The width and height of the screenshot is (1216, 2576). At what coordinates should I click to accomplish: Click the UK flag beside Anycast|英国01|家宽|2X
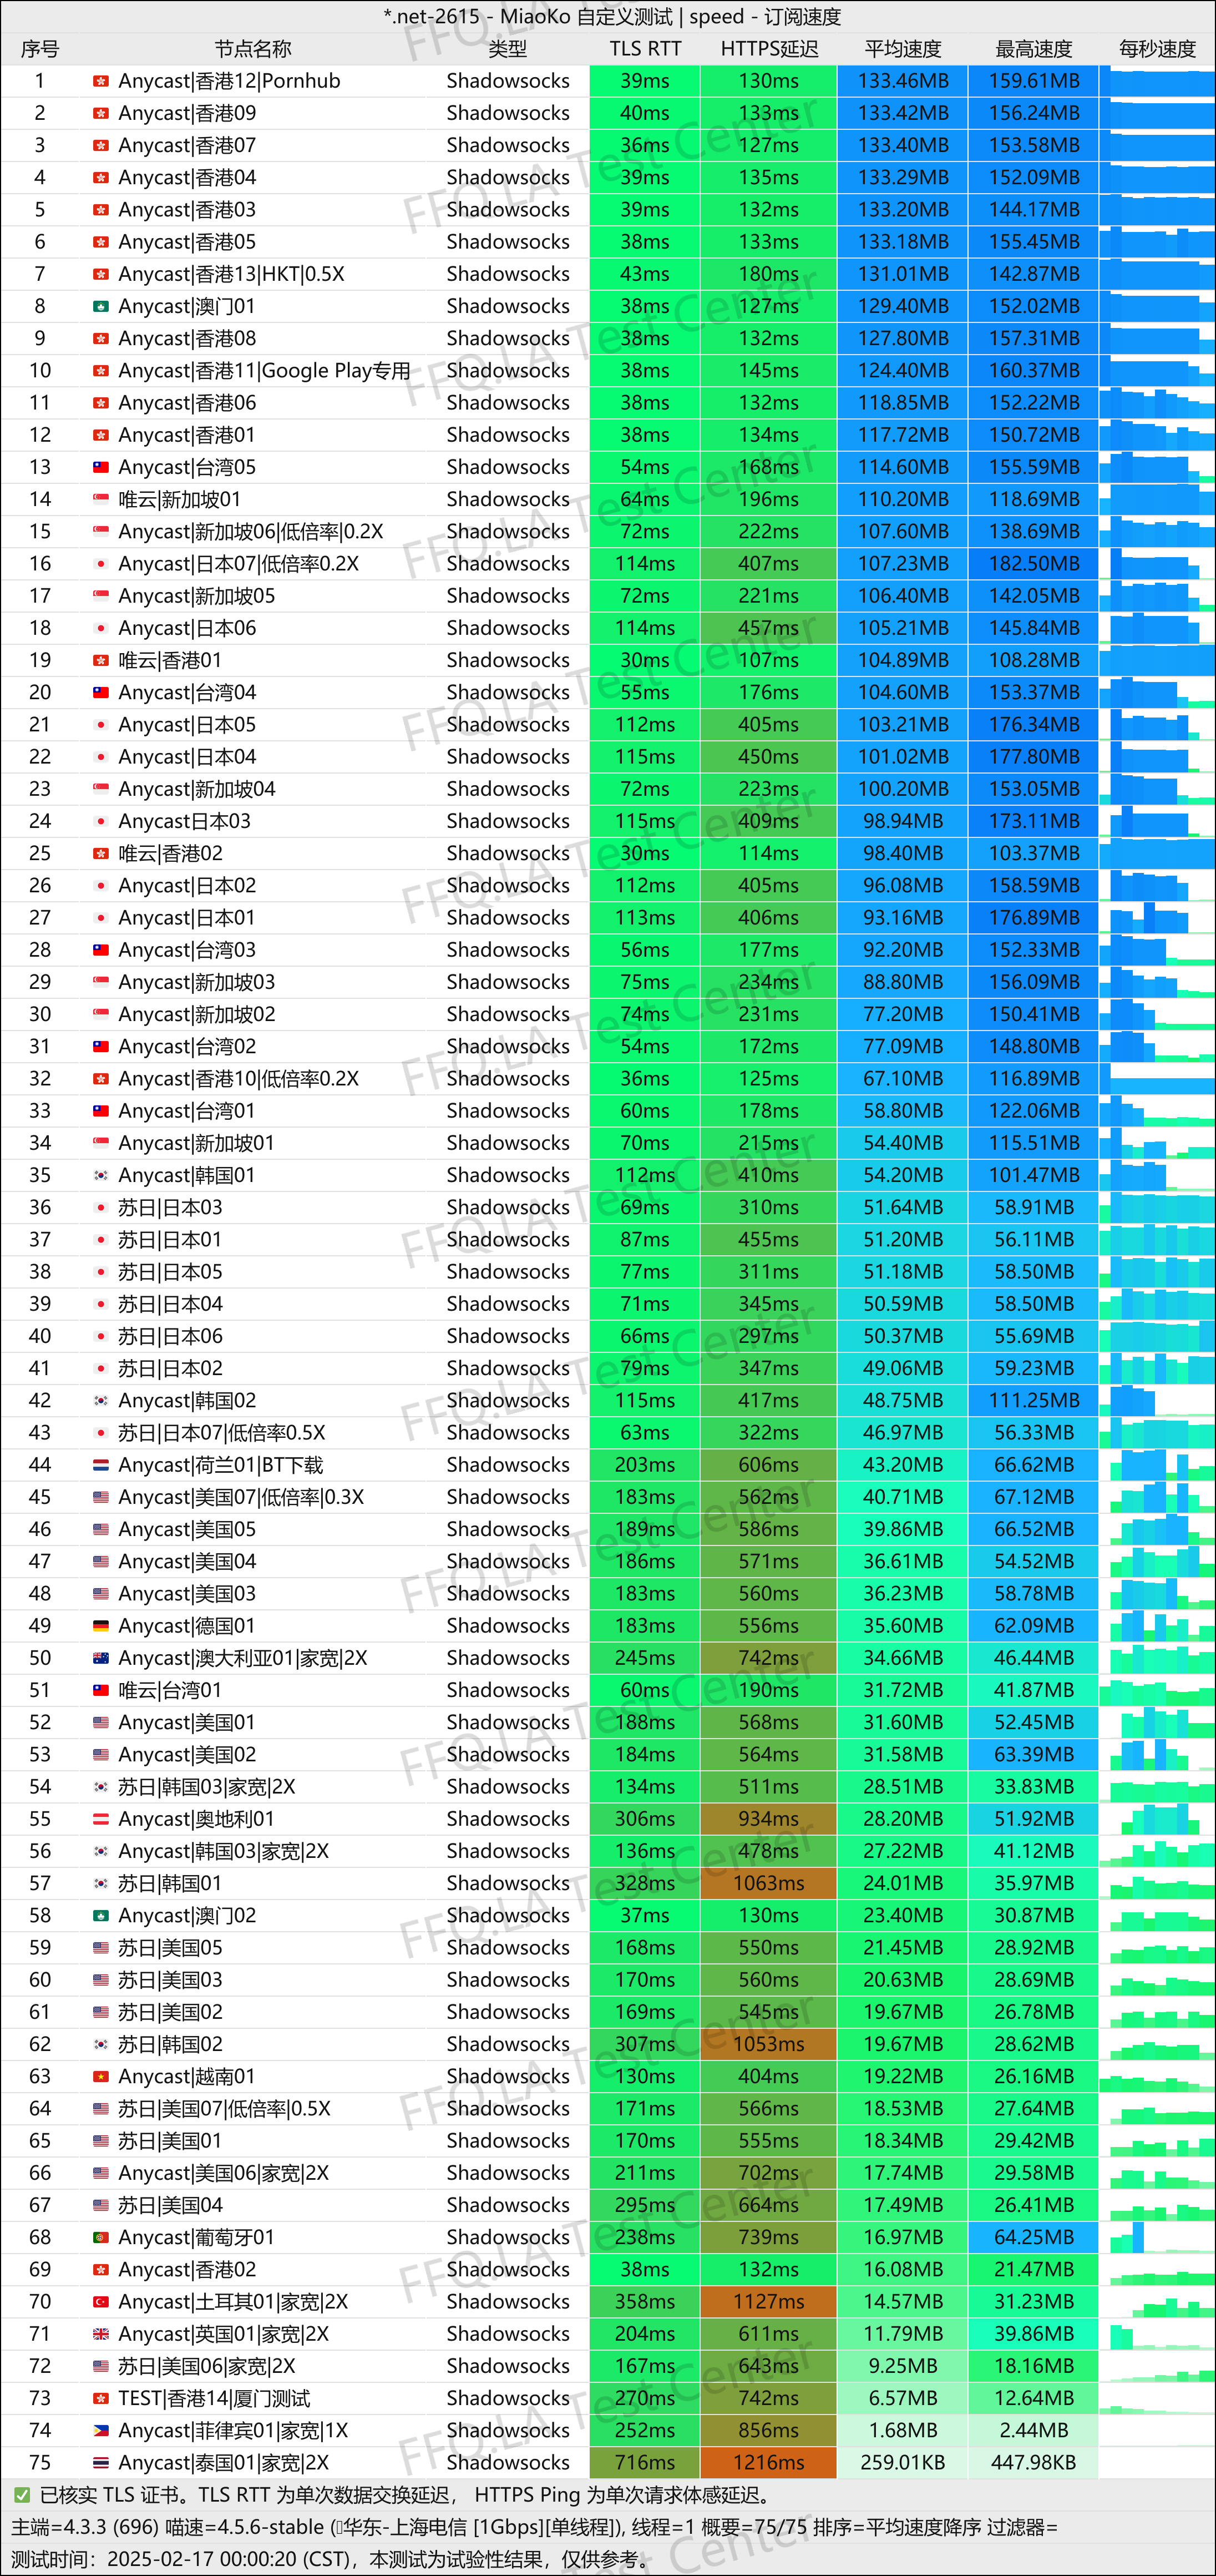(x=101, y=2334)
